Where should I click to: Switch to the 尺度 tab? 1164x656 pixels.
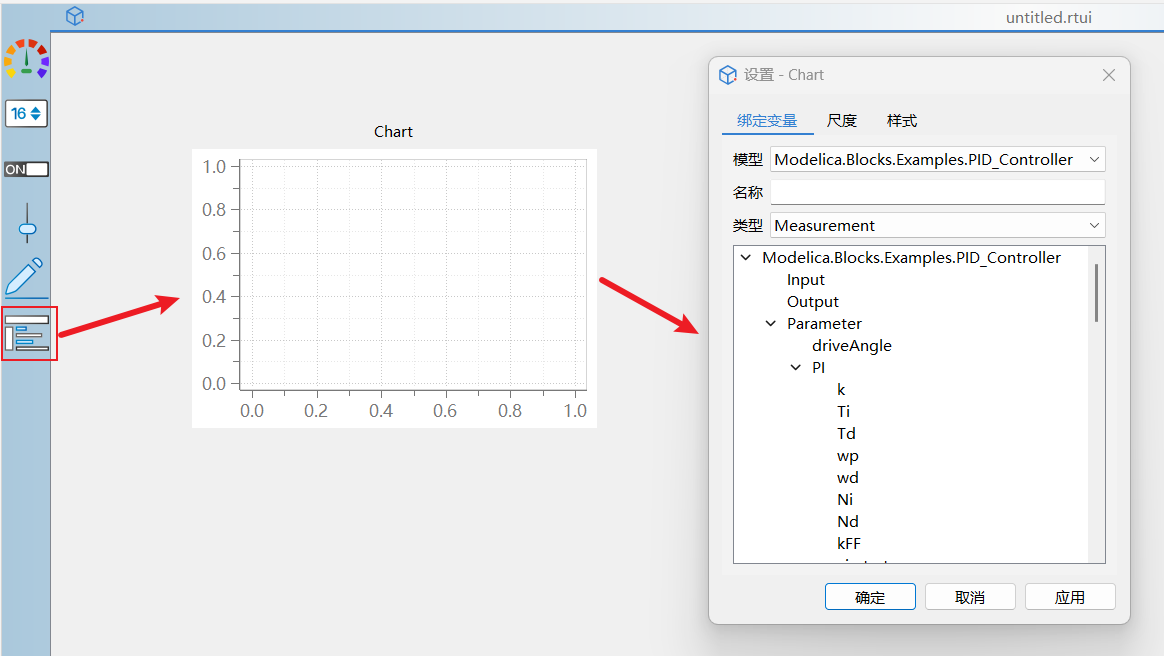(842, 120)
